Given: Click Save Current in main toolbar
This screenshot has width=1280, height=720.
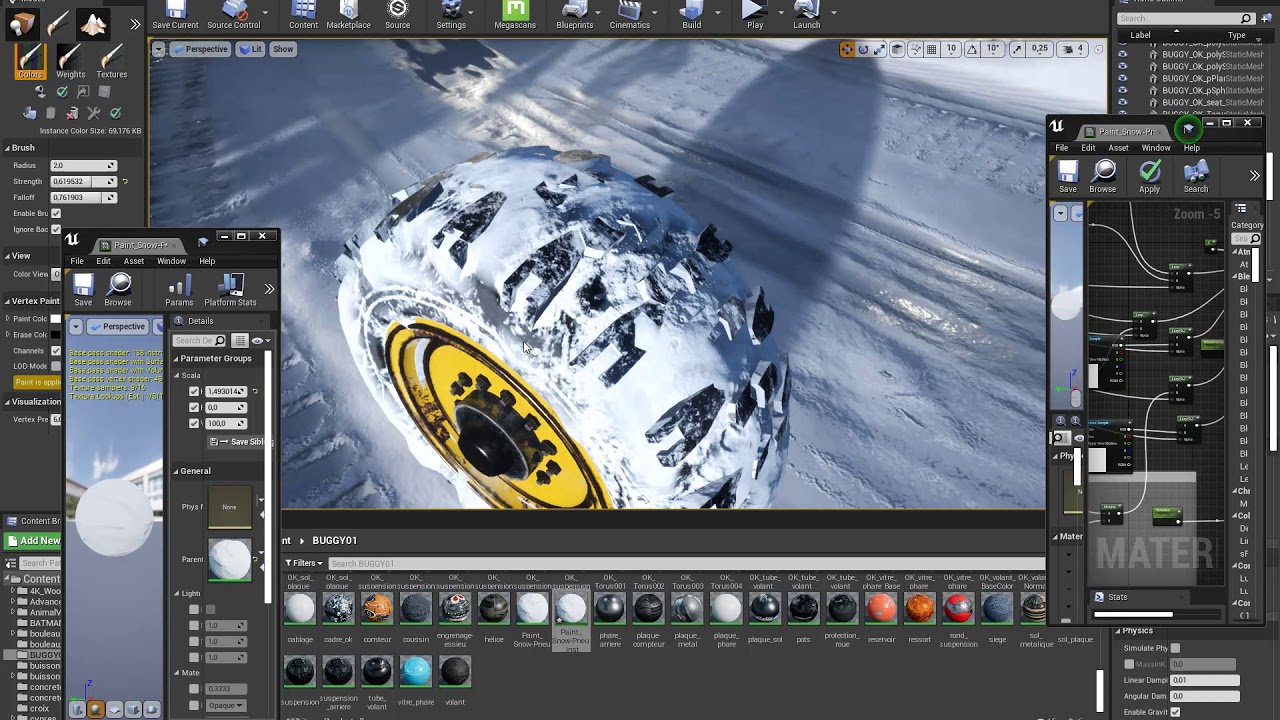Looking at the screenshot, I should 175,15.
